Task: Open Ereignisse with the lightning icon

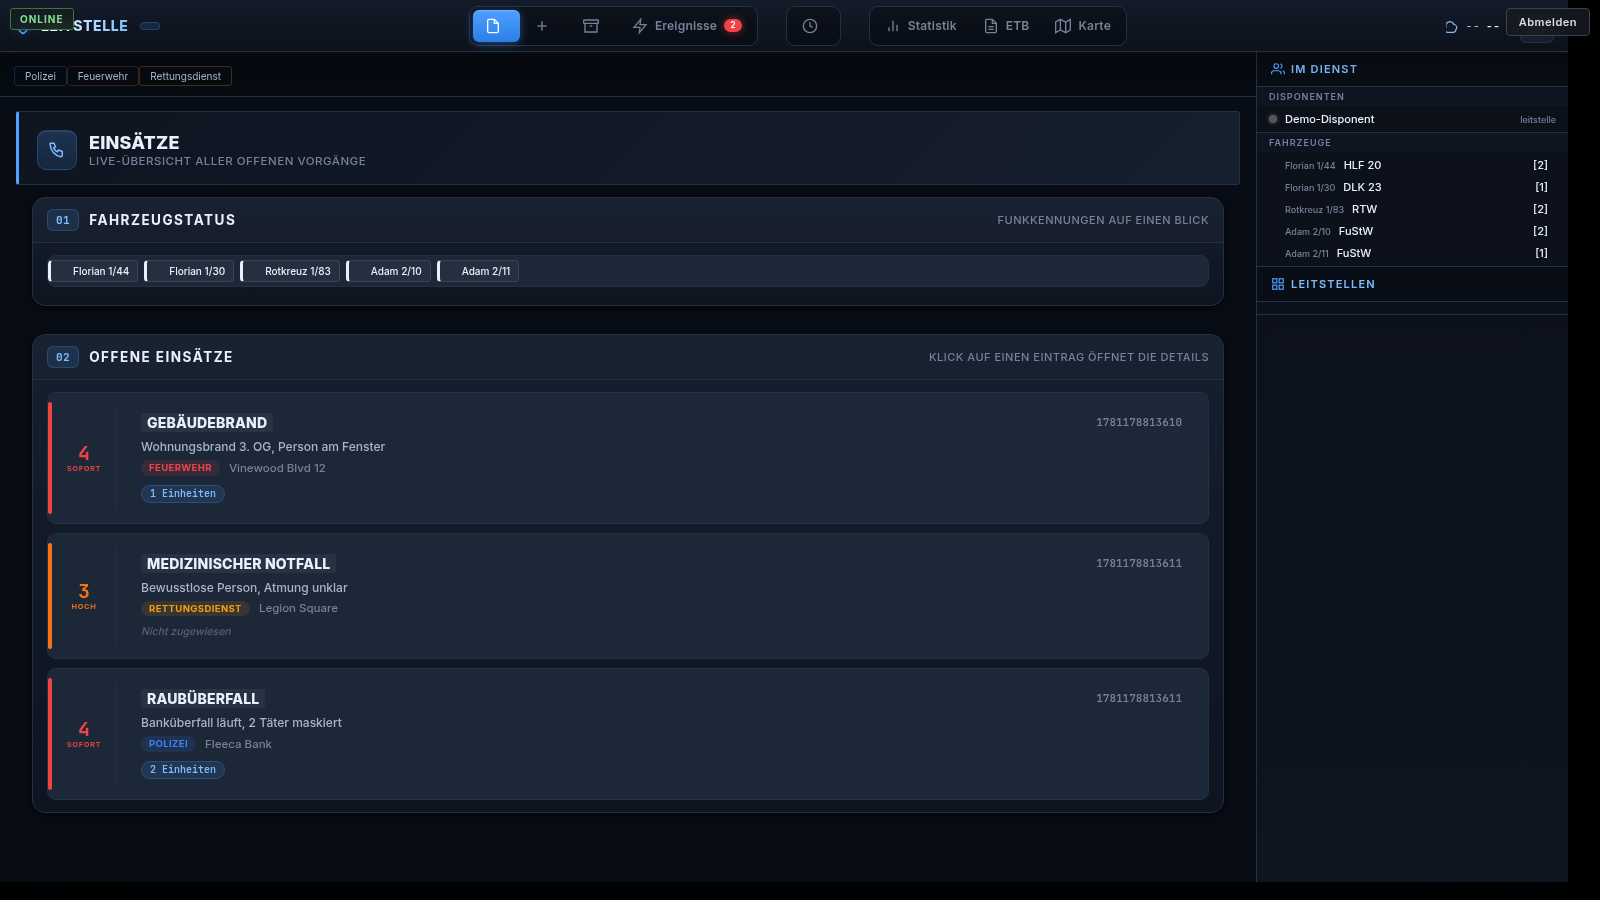Action: pyautogui.click(x=686, y=26)
